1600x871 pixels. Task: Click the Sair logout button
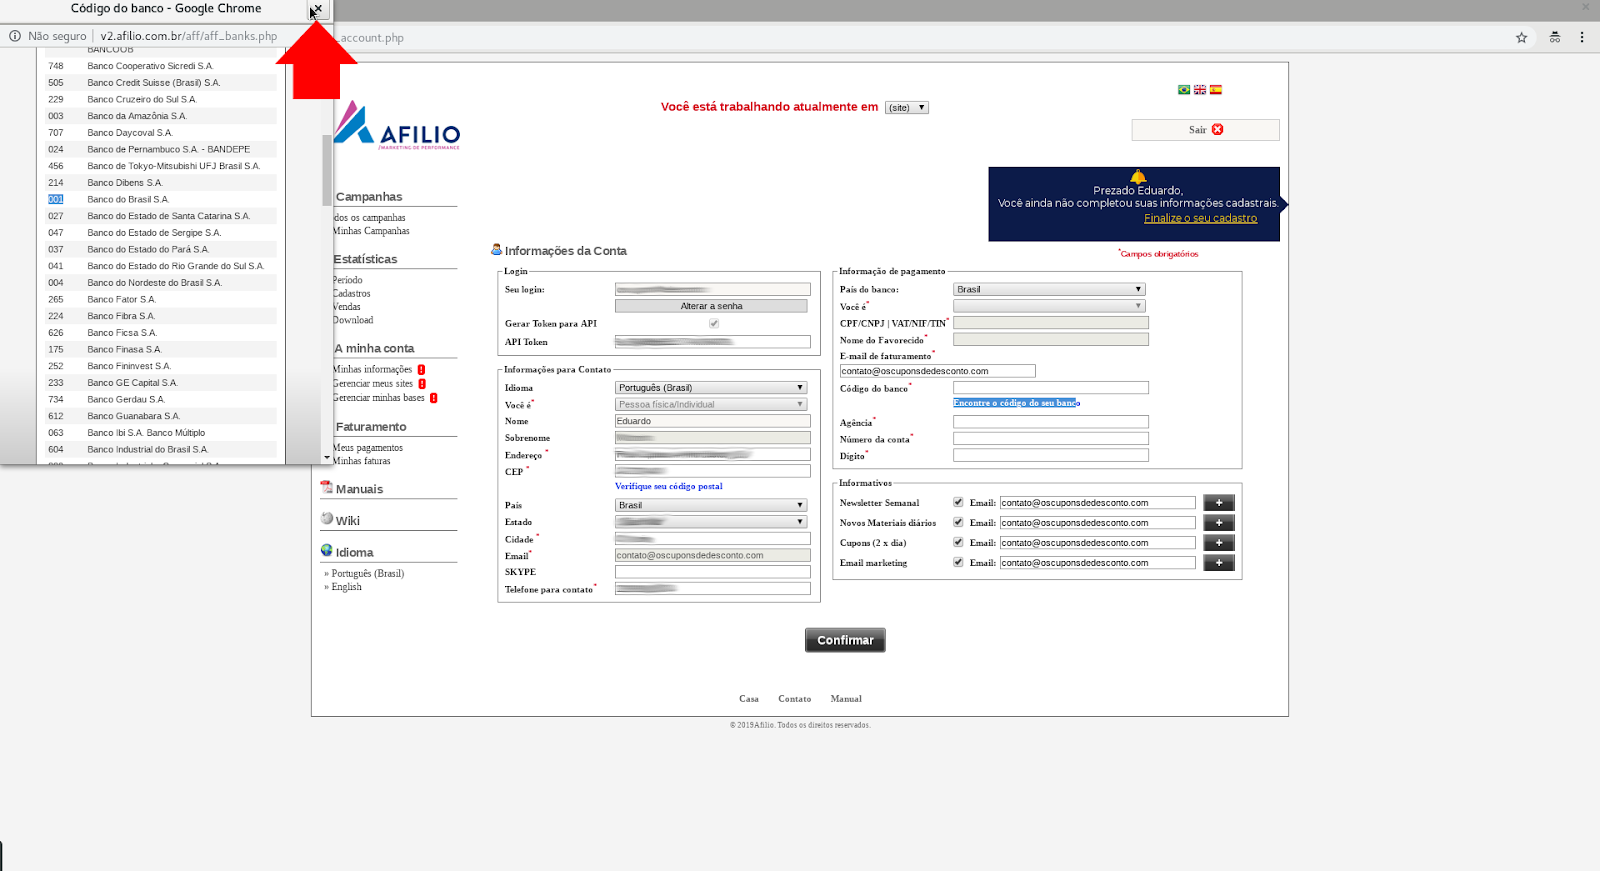(x=1205, y=130)
